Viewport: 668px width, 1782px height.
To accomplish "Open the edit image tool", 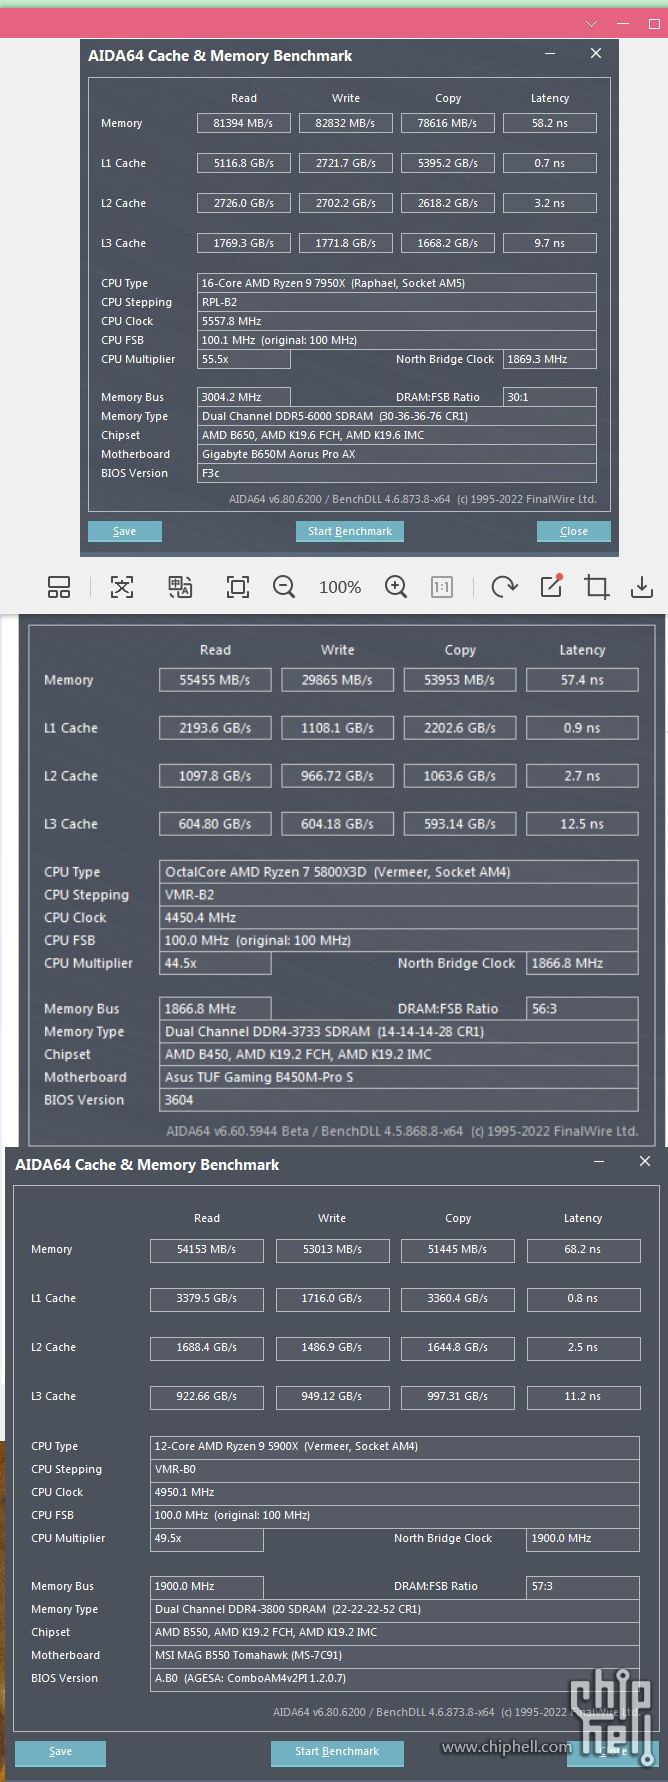I will (551, 587).
